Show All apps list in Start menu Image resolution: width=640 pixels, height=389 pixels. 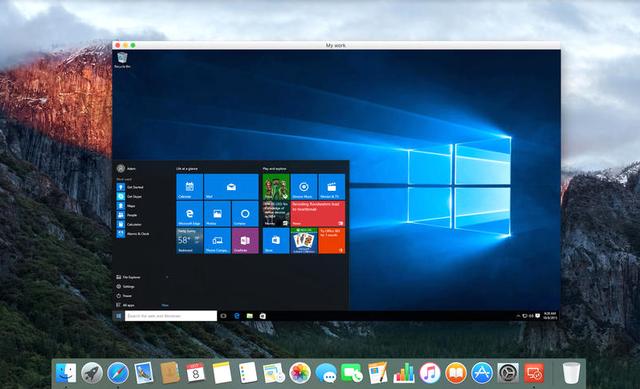(125, 305)
